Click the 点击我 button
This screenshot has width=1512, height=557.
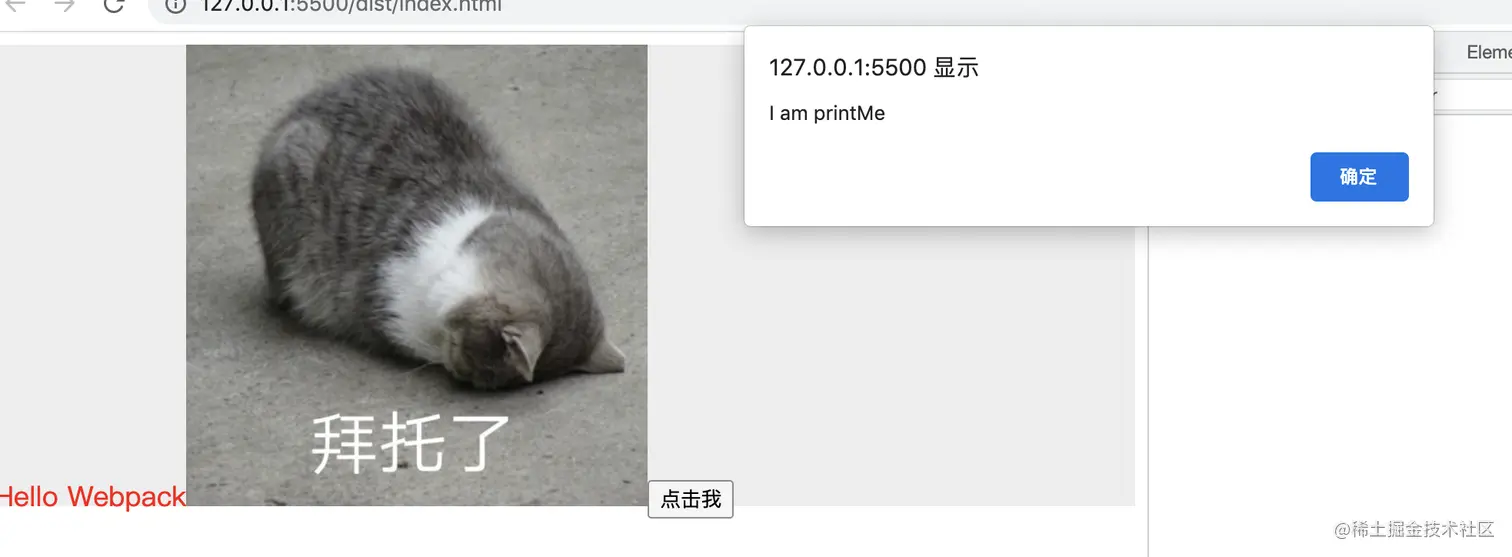[691, 499]
